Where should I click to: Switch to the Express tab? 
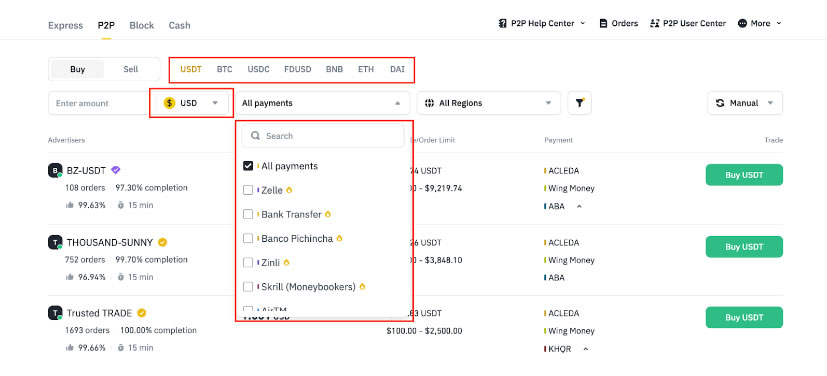point(65,25)
